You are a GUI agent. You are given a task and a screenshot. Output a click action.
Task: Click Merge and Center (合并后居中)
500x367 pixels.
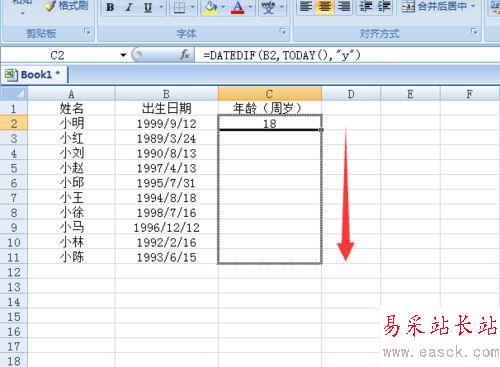[434, 6]
